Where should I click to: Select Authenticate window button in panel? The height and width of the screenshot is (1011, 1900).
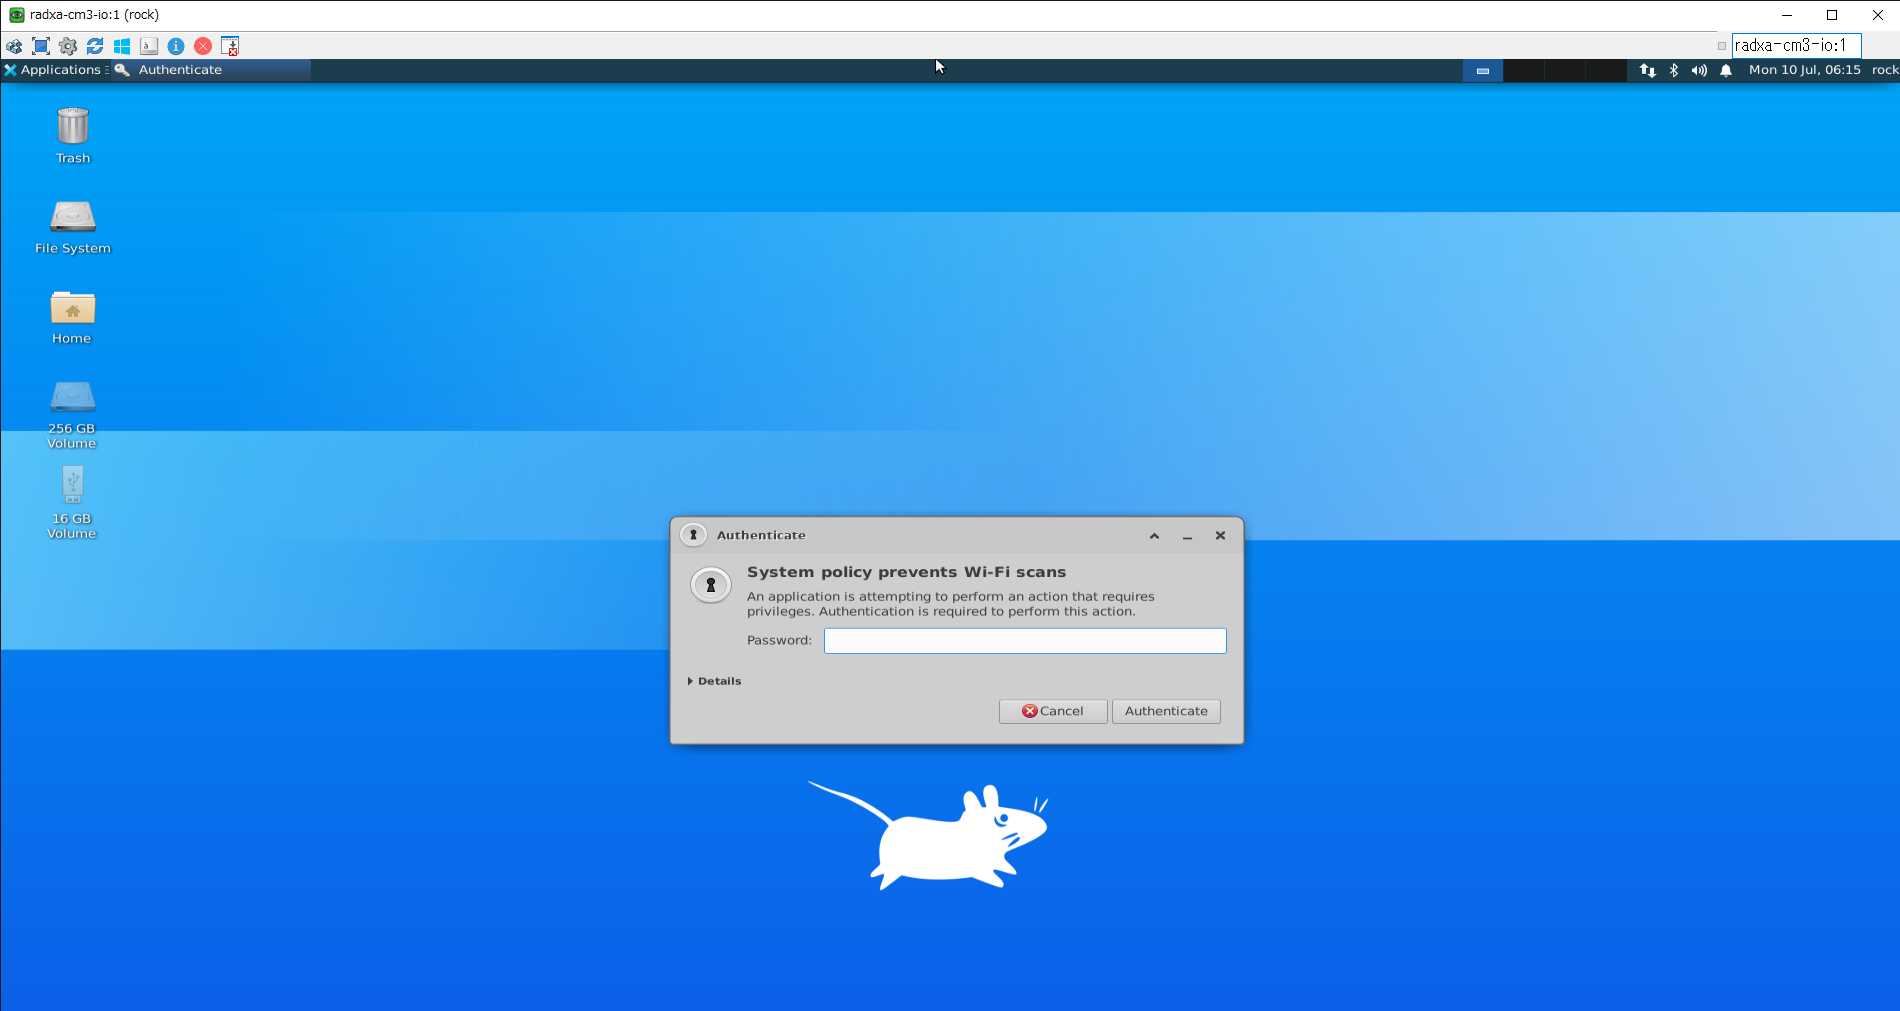click(x=212, y=70)
